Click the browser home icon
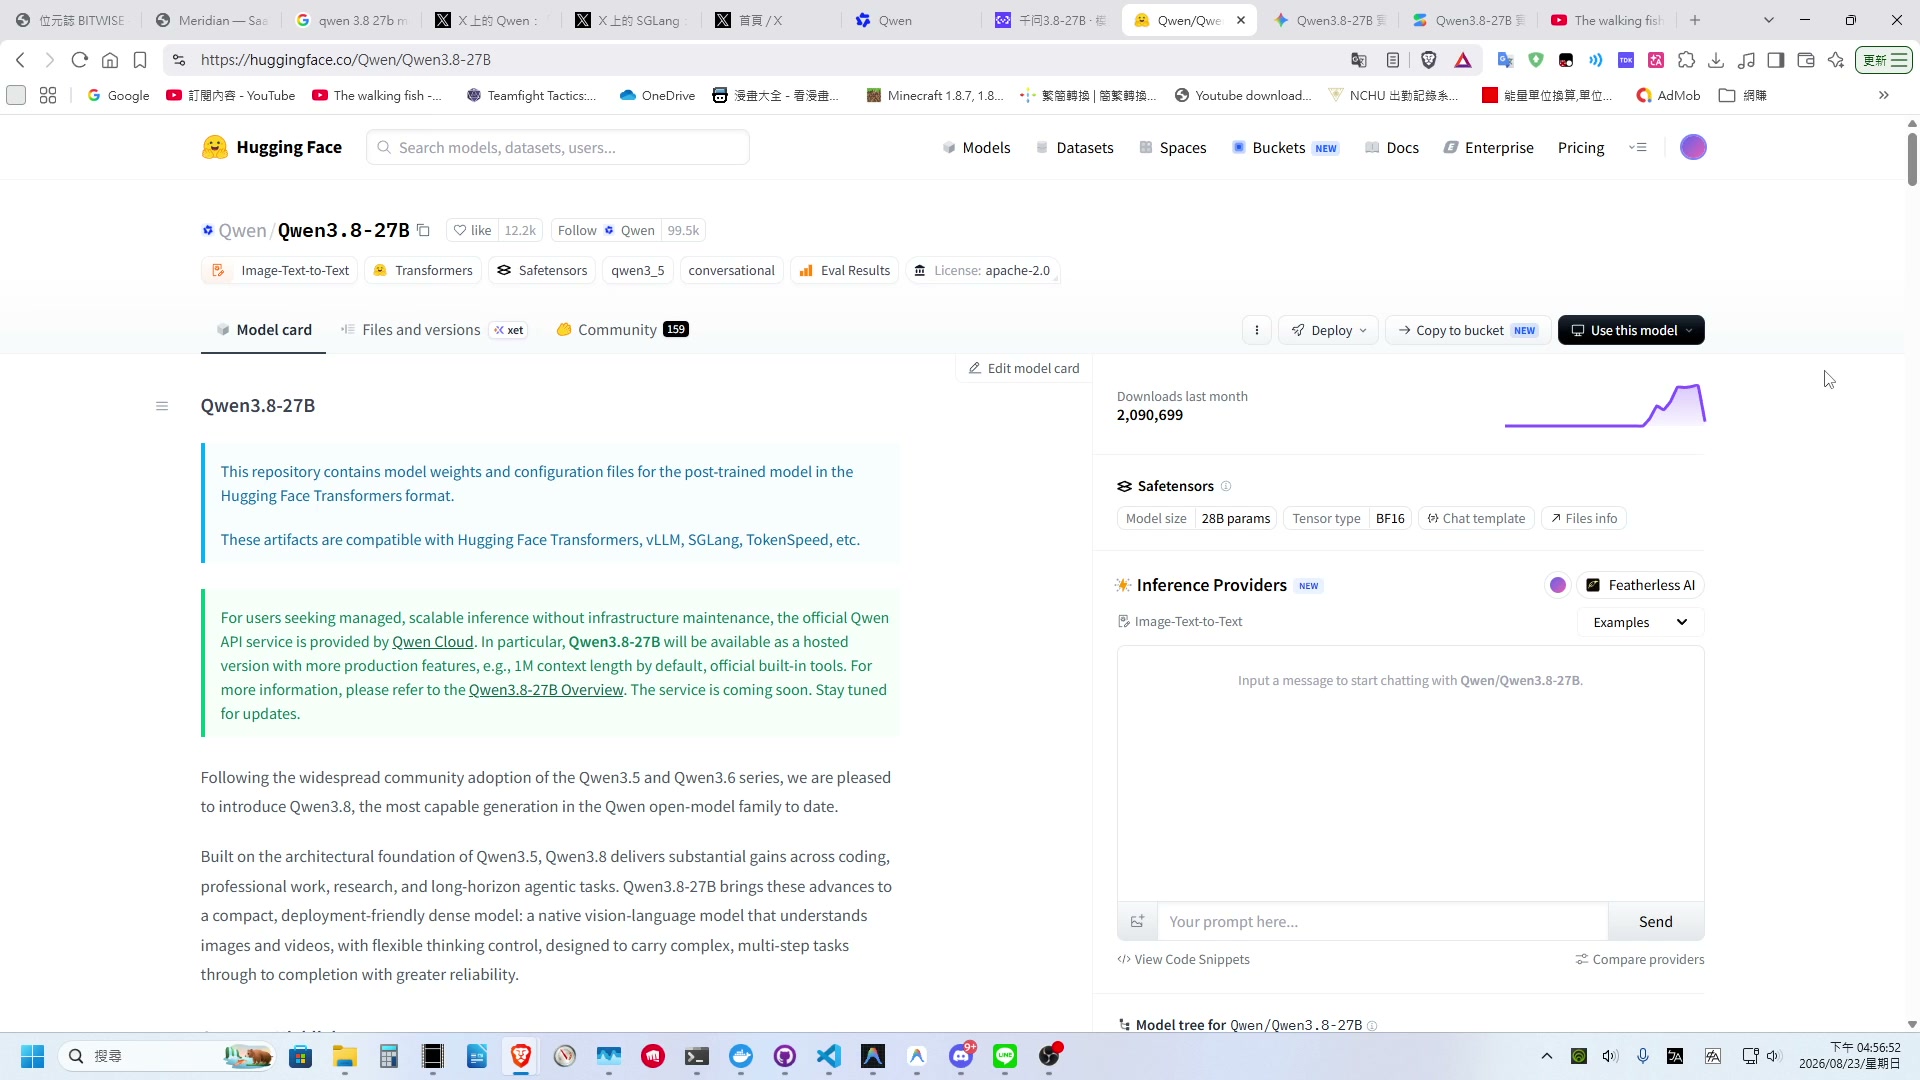Image resolution: width=1920 pixels, height=1080 pixels. (x=110, y=60)
